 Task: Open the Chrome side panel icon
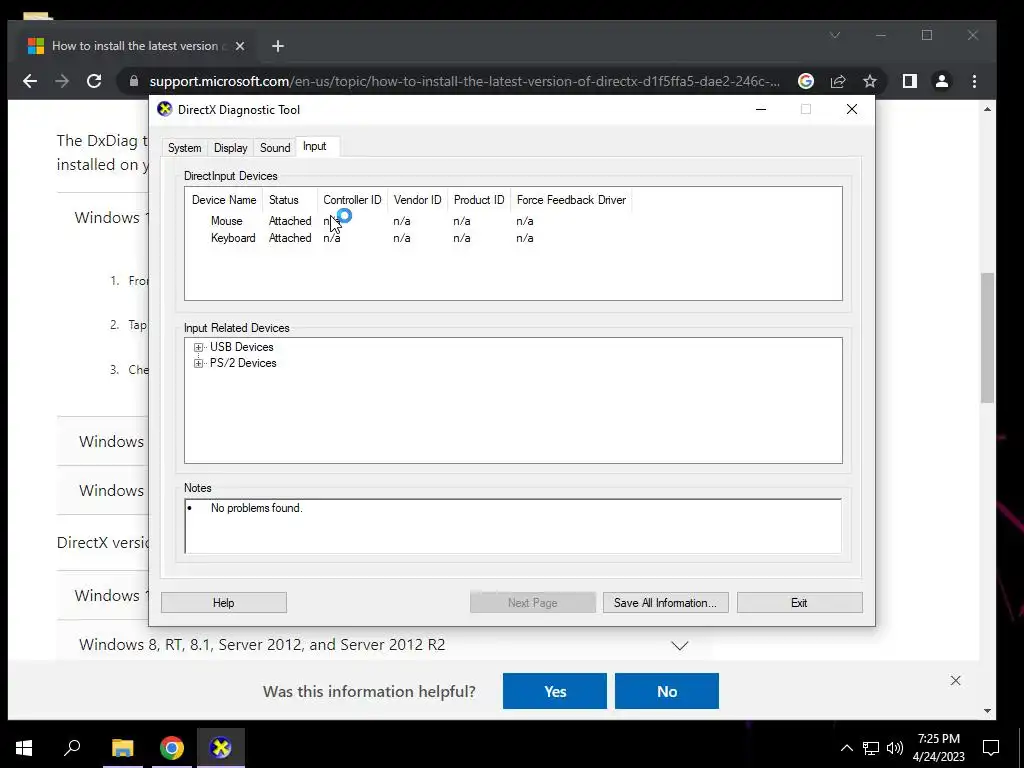click(910, 81)
